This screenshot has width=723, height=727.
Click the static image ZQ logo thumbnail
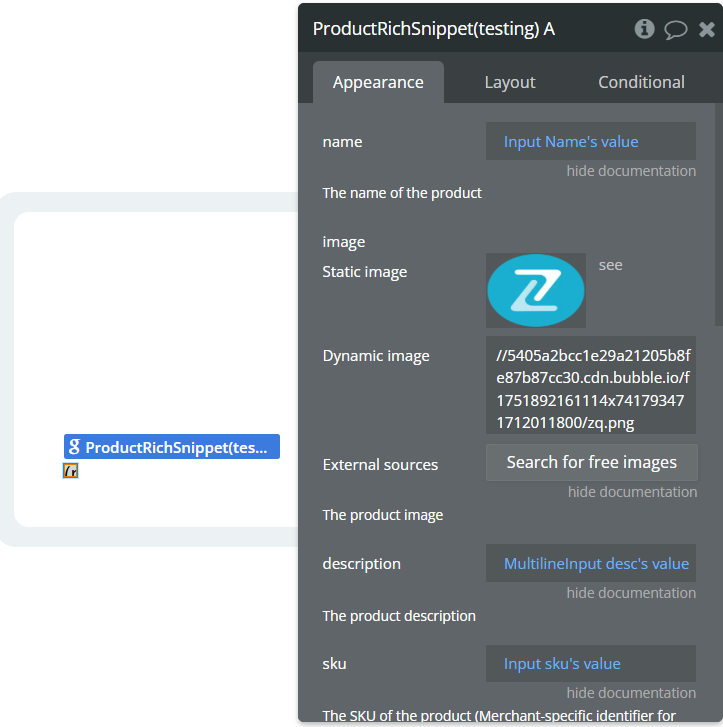point(536,290)
